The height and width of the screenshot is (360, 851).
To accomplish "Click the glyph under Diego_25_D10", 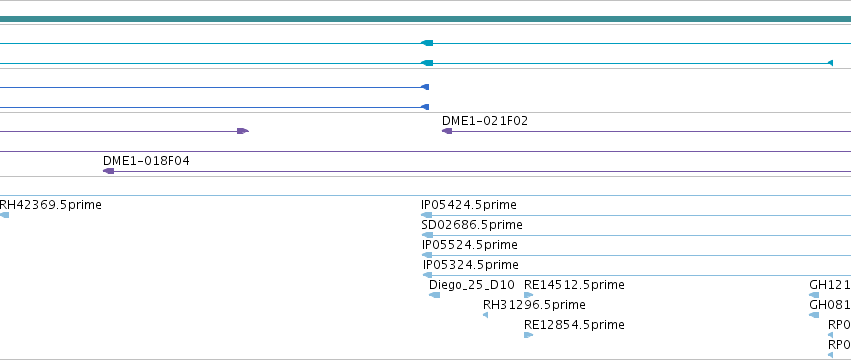I will (x=434, y=295).
